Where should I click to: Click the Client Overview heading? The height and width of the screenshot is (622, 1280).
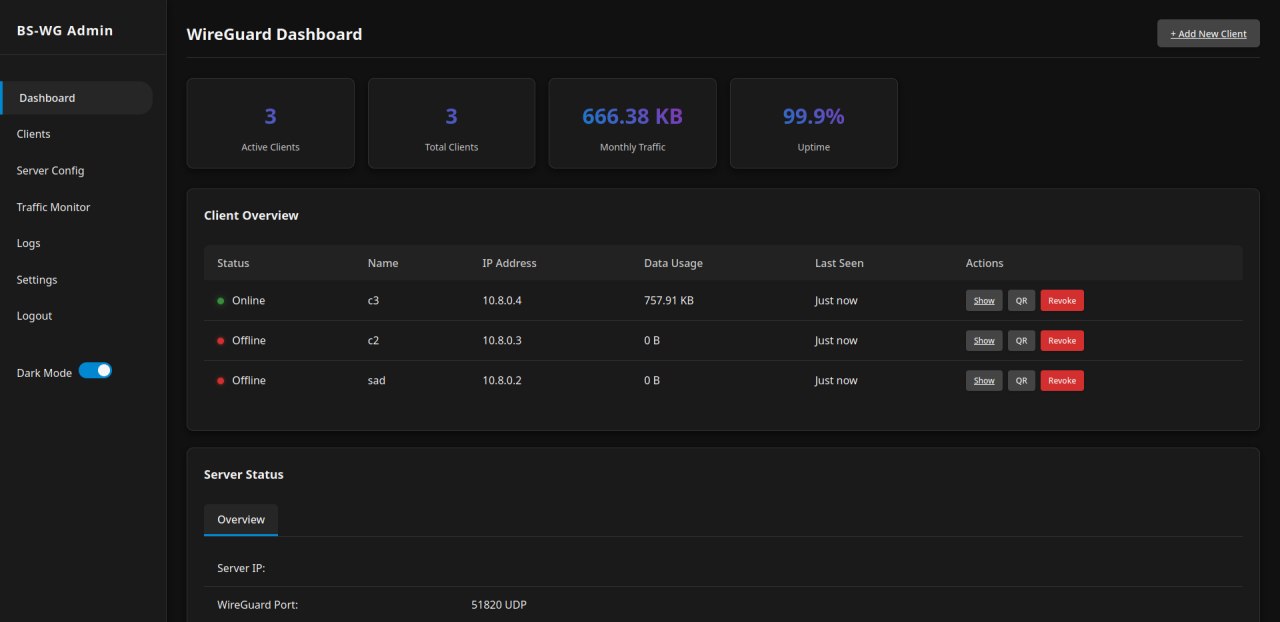coord(251,215)
